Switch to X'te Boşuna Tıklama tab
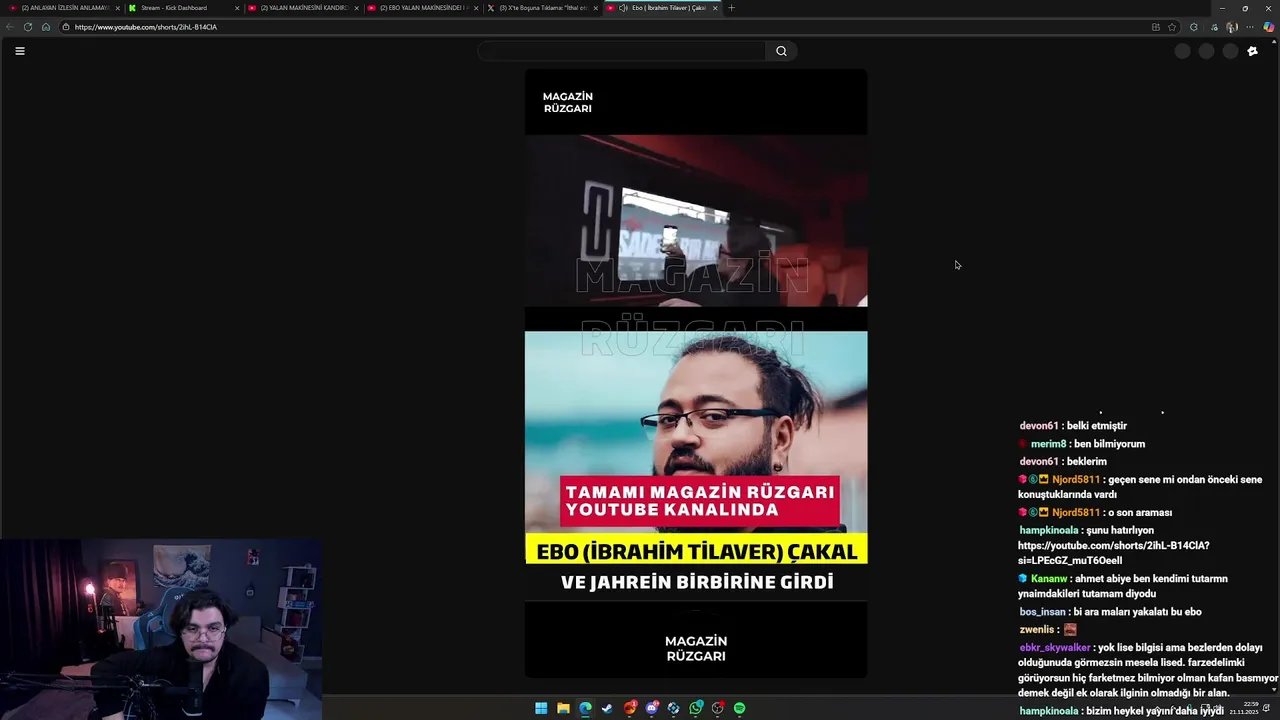The width and height of the screenshot is (1280, 720). [x=541, y=8]
